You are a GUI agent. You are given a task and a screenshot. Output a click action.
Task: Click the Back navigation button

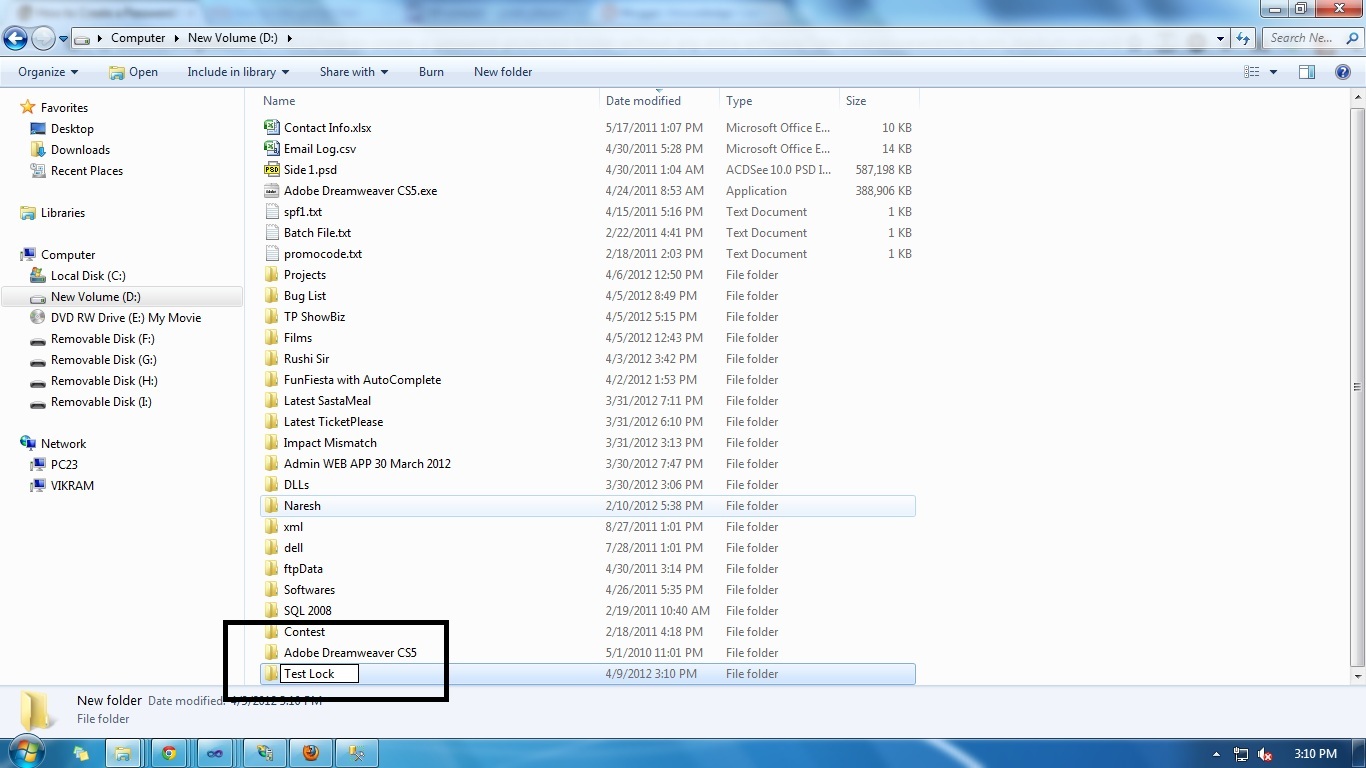tap(16, 37)
